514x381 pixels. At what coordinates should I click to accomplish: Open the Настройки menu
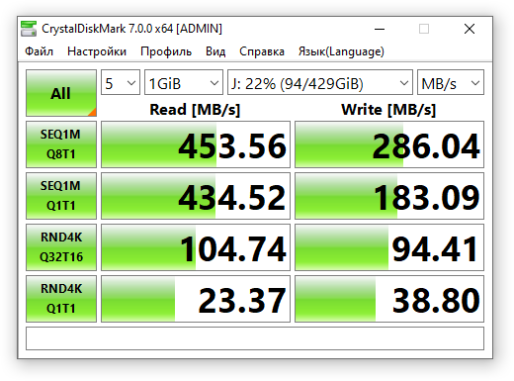(x=97, y=51)
